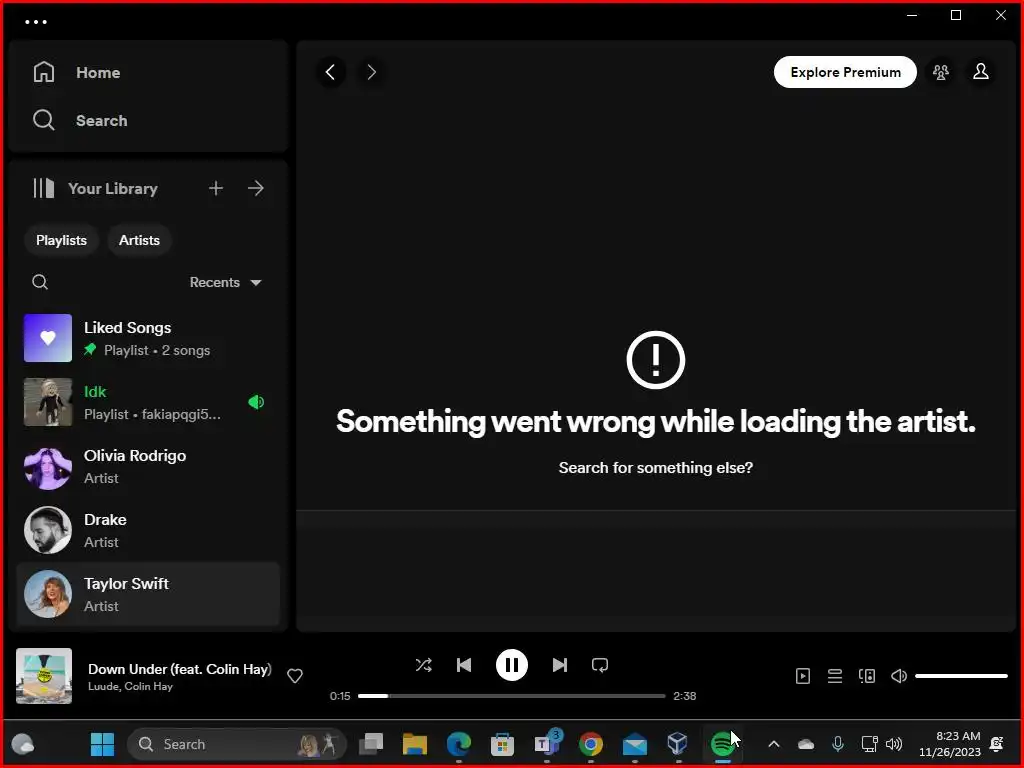
Task: Open OneDrive tray icon
Action: 806,744
